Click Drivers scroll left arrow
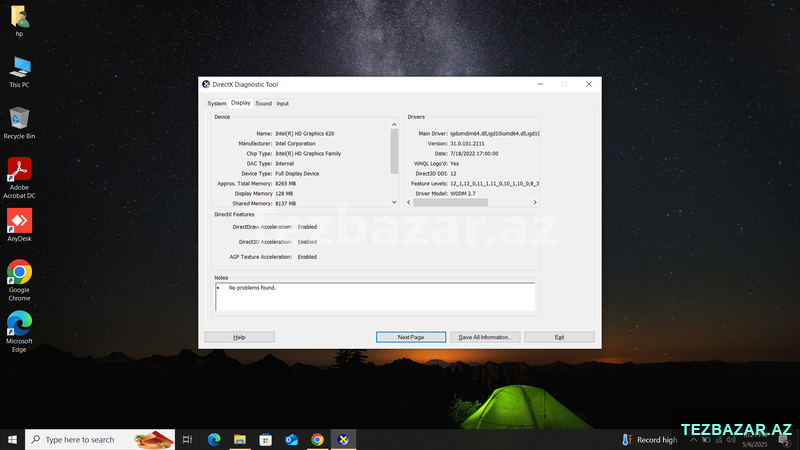The image size is (800, 450). [x=409, y=203]
